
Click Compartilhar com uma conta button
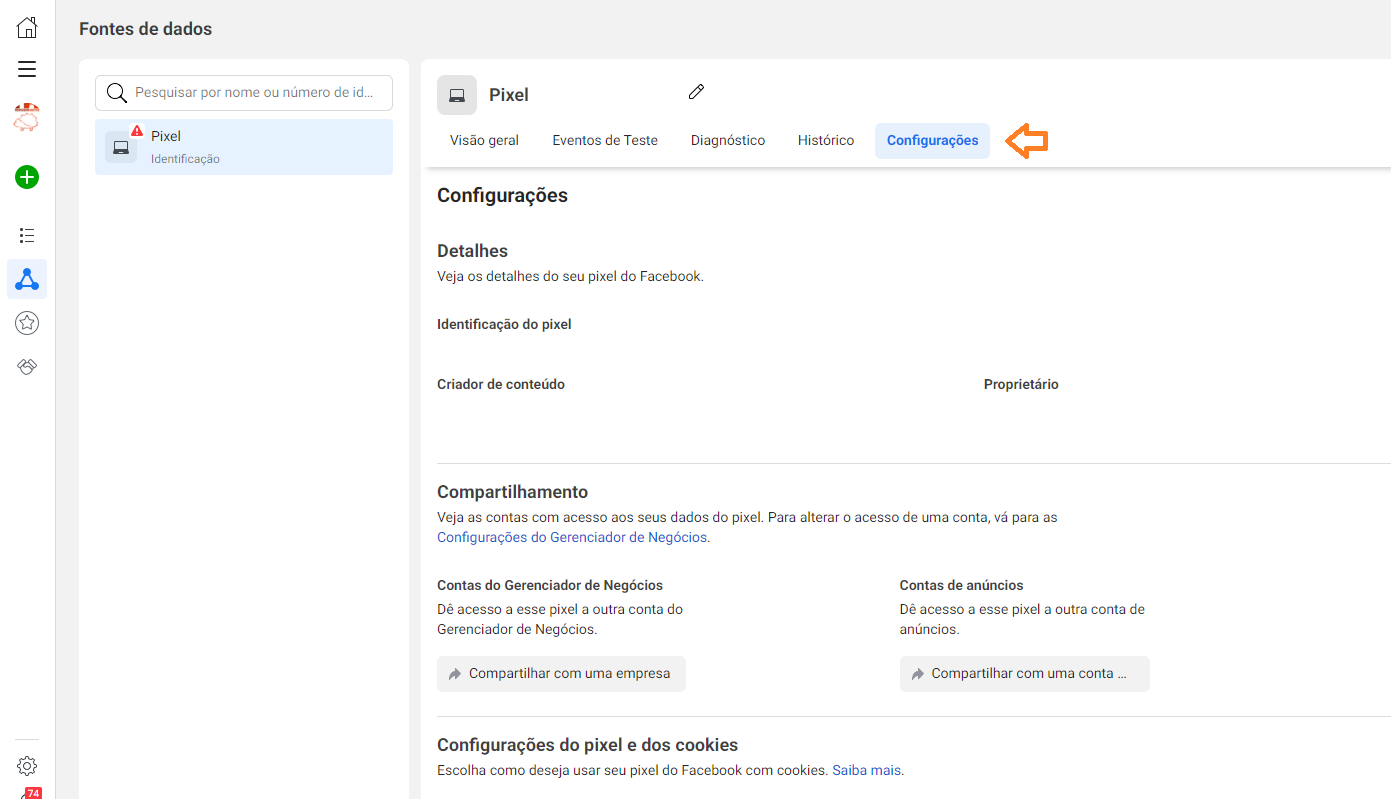click(x=1025, y=674)
